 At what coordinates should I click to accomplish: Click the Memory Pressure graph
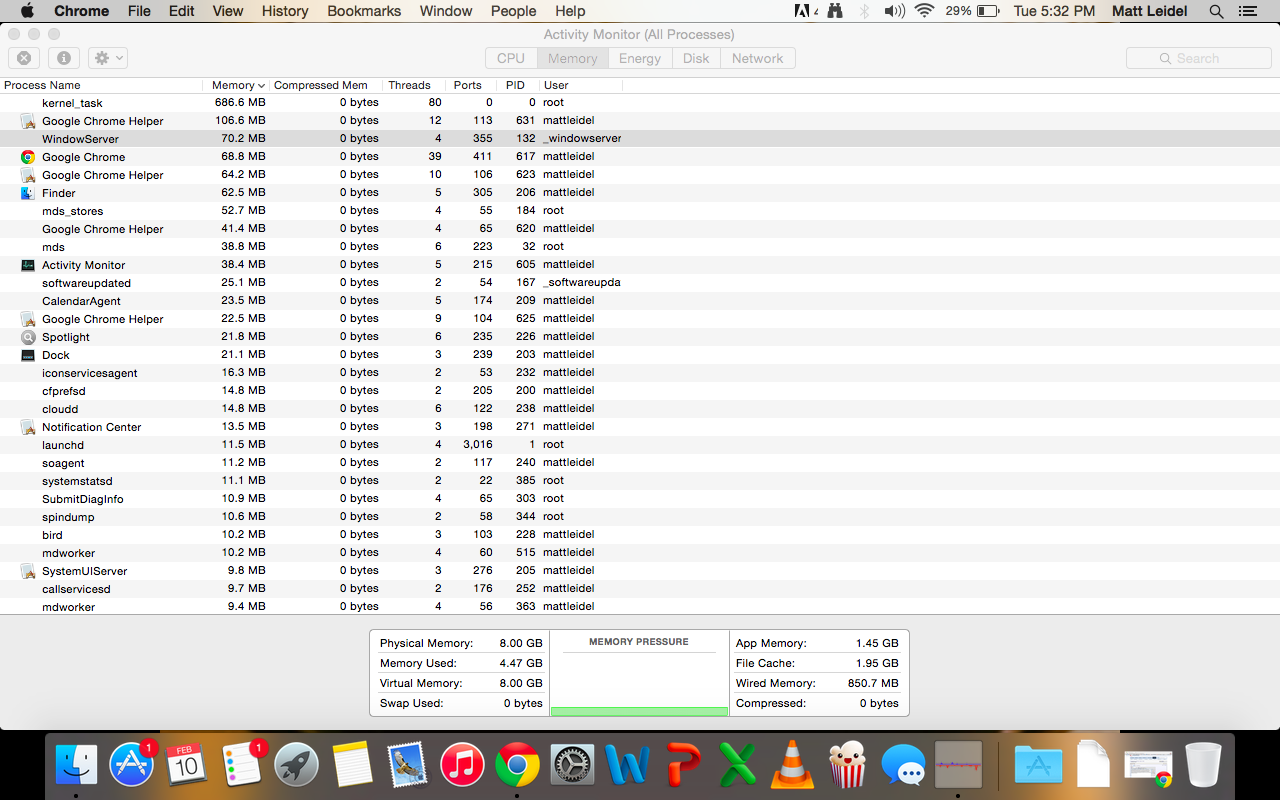click(x=639, y=674)
